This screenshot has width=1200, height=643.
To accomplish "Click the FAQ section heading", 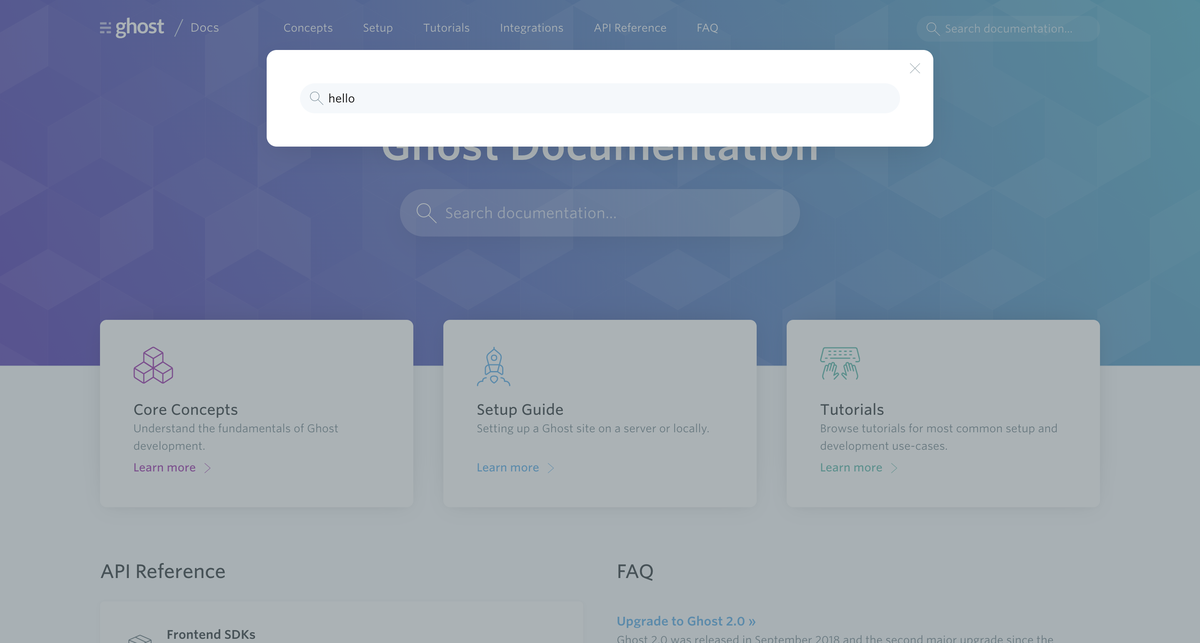I will coord(635,571).
